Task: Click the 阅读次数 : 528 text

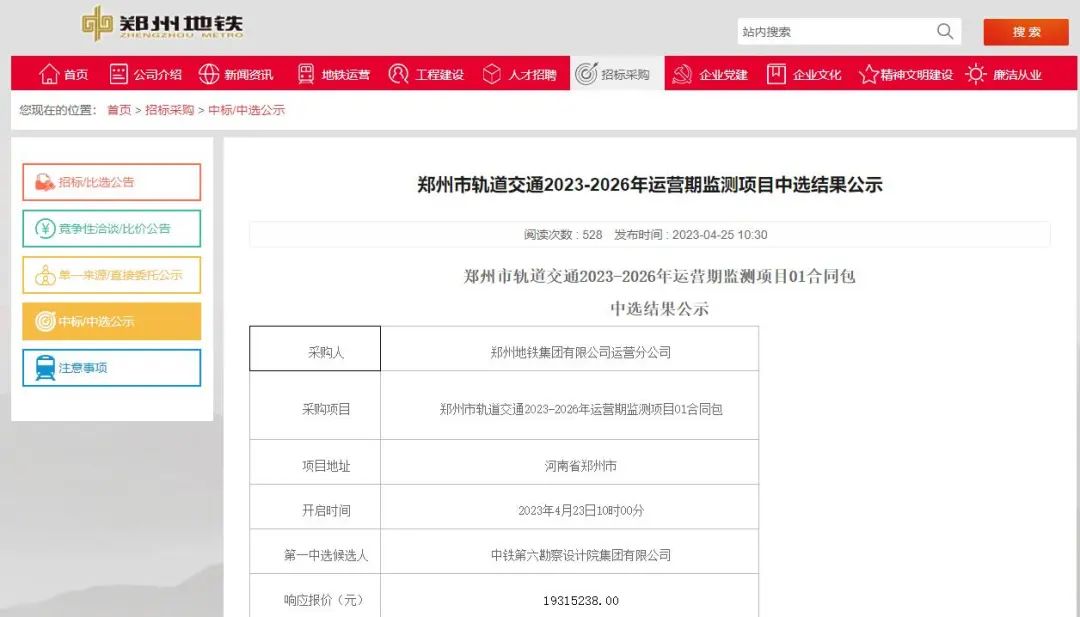Action: coord(563,235)
